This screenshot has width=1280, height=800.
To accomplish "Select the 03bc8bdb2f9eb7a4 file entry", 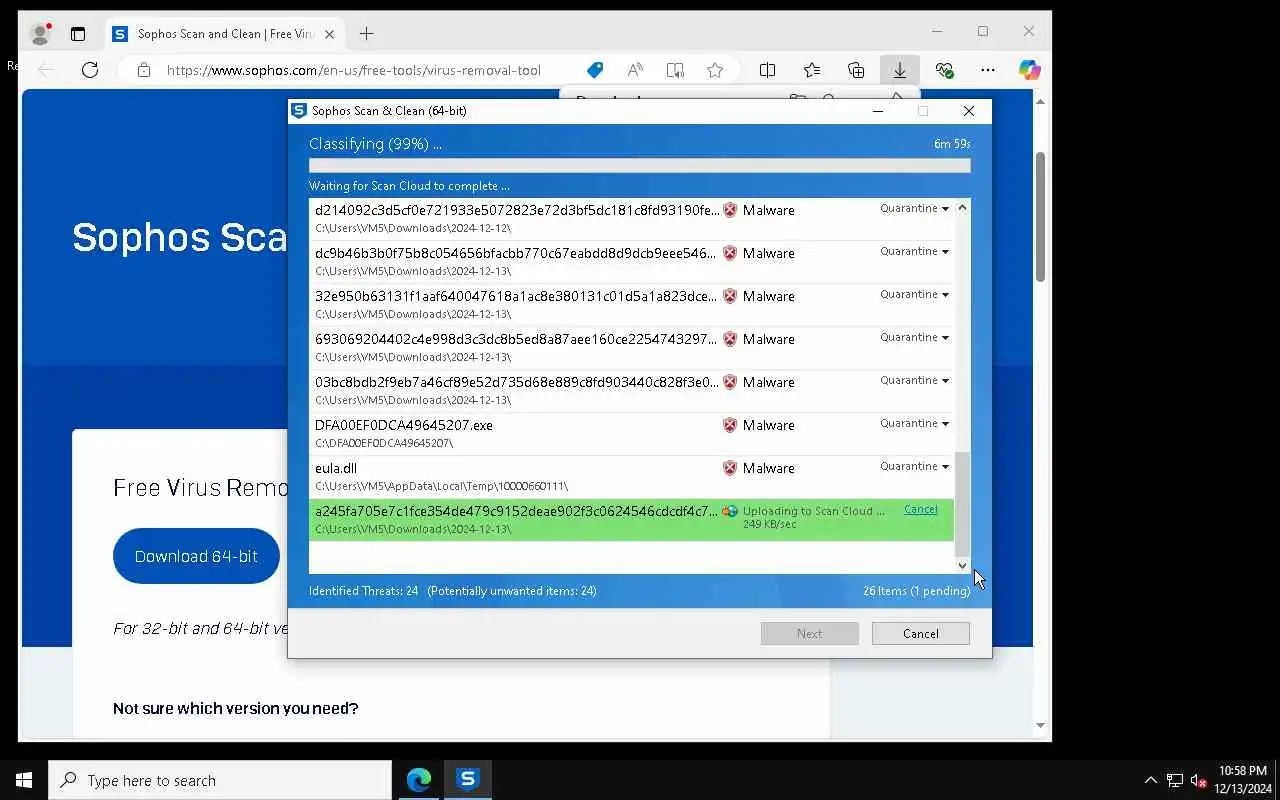I will click(x=631, y=391).
